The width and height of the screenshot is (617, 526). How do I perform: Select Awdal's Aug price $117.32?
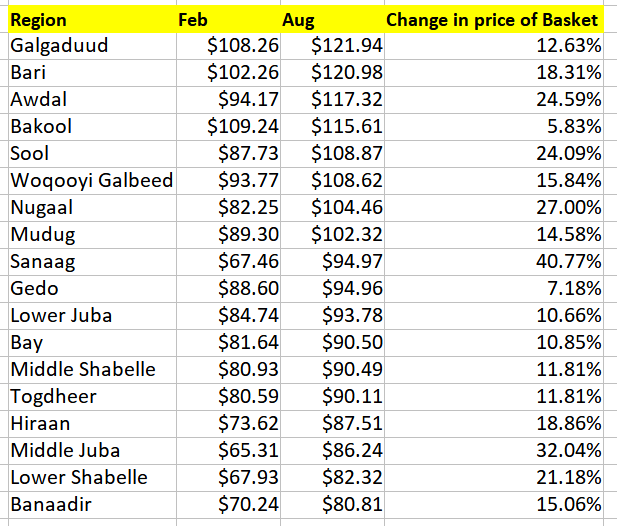pyautogui.click(x=332, y=100)
